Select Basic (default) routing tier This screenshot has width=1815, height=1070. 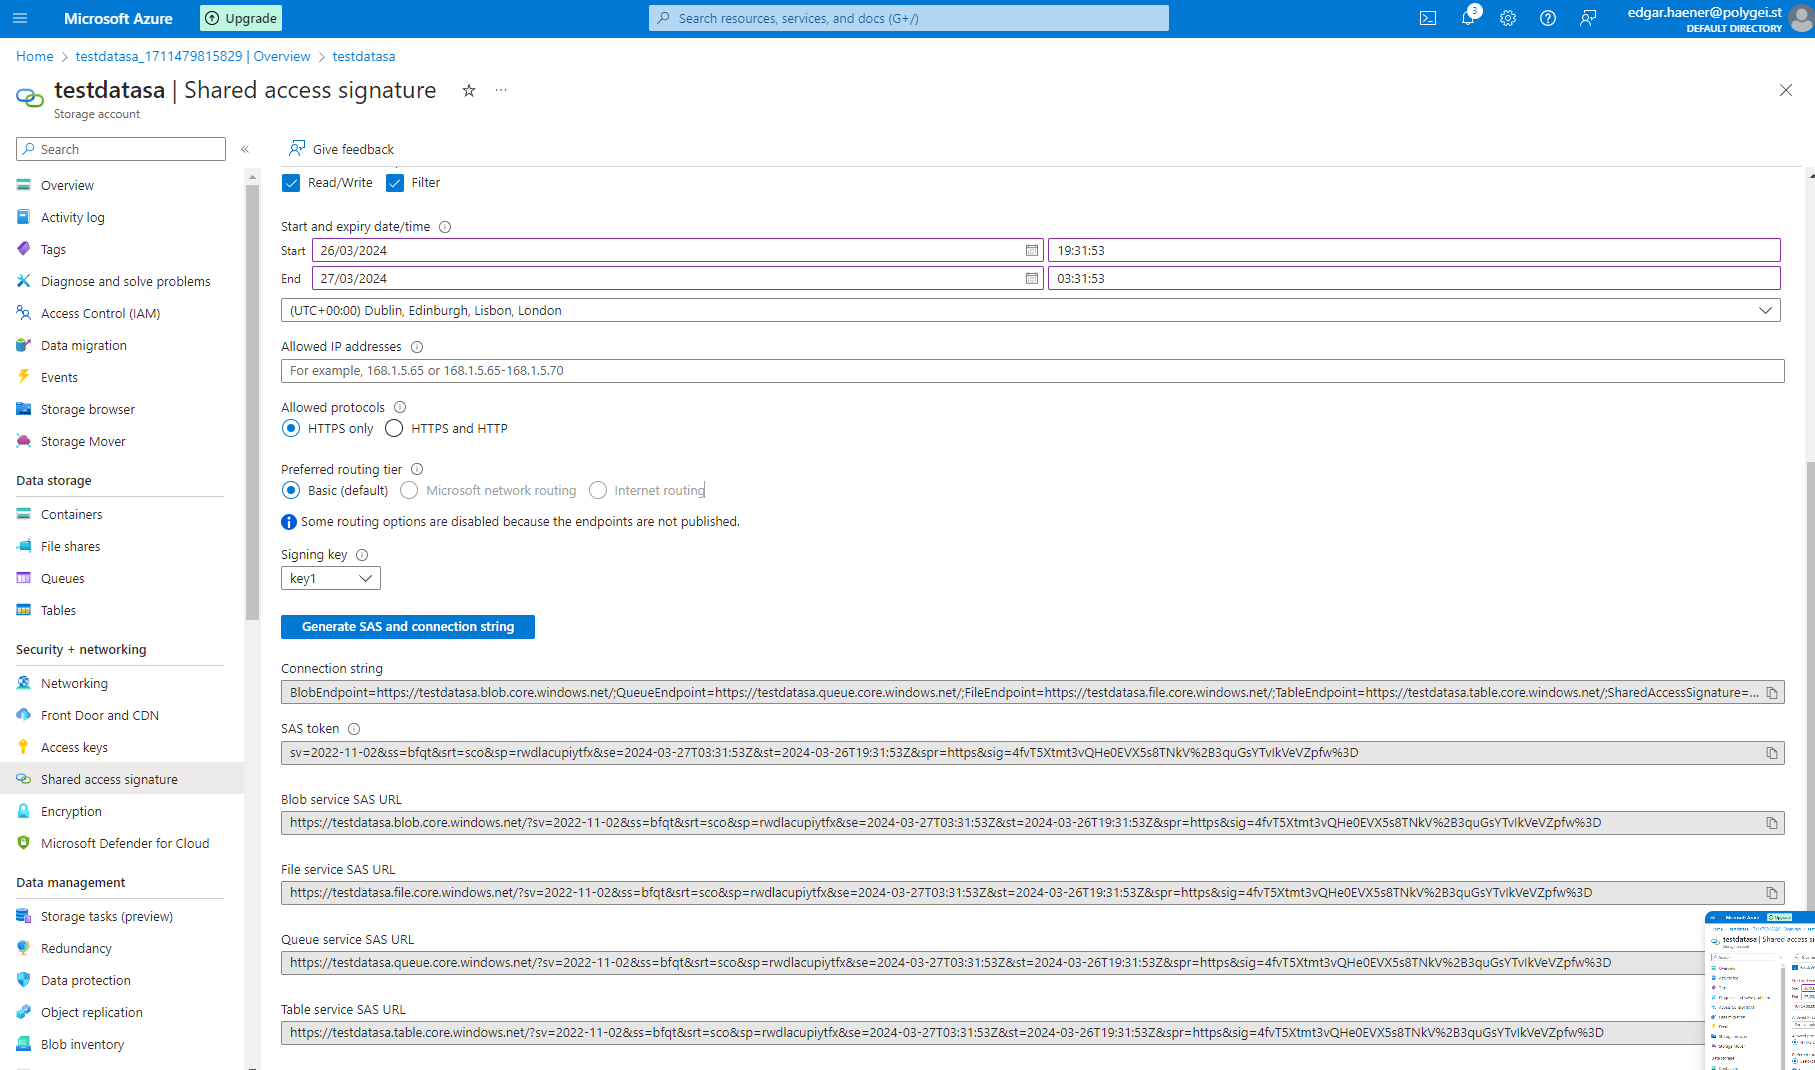291,490
